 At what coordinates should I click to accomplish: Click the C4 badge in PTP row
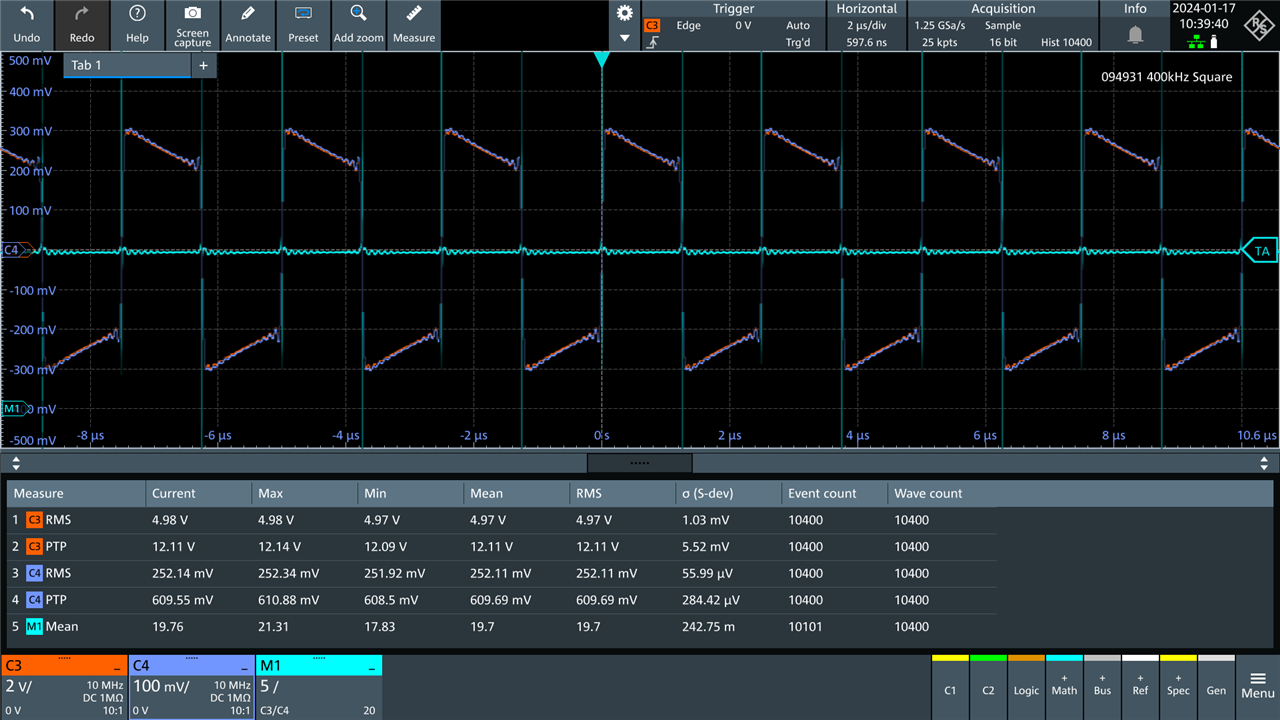34,600
